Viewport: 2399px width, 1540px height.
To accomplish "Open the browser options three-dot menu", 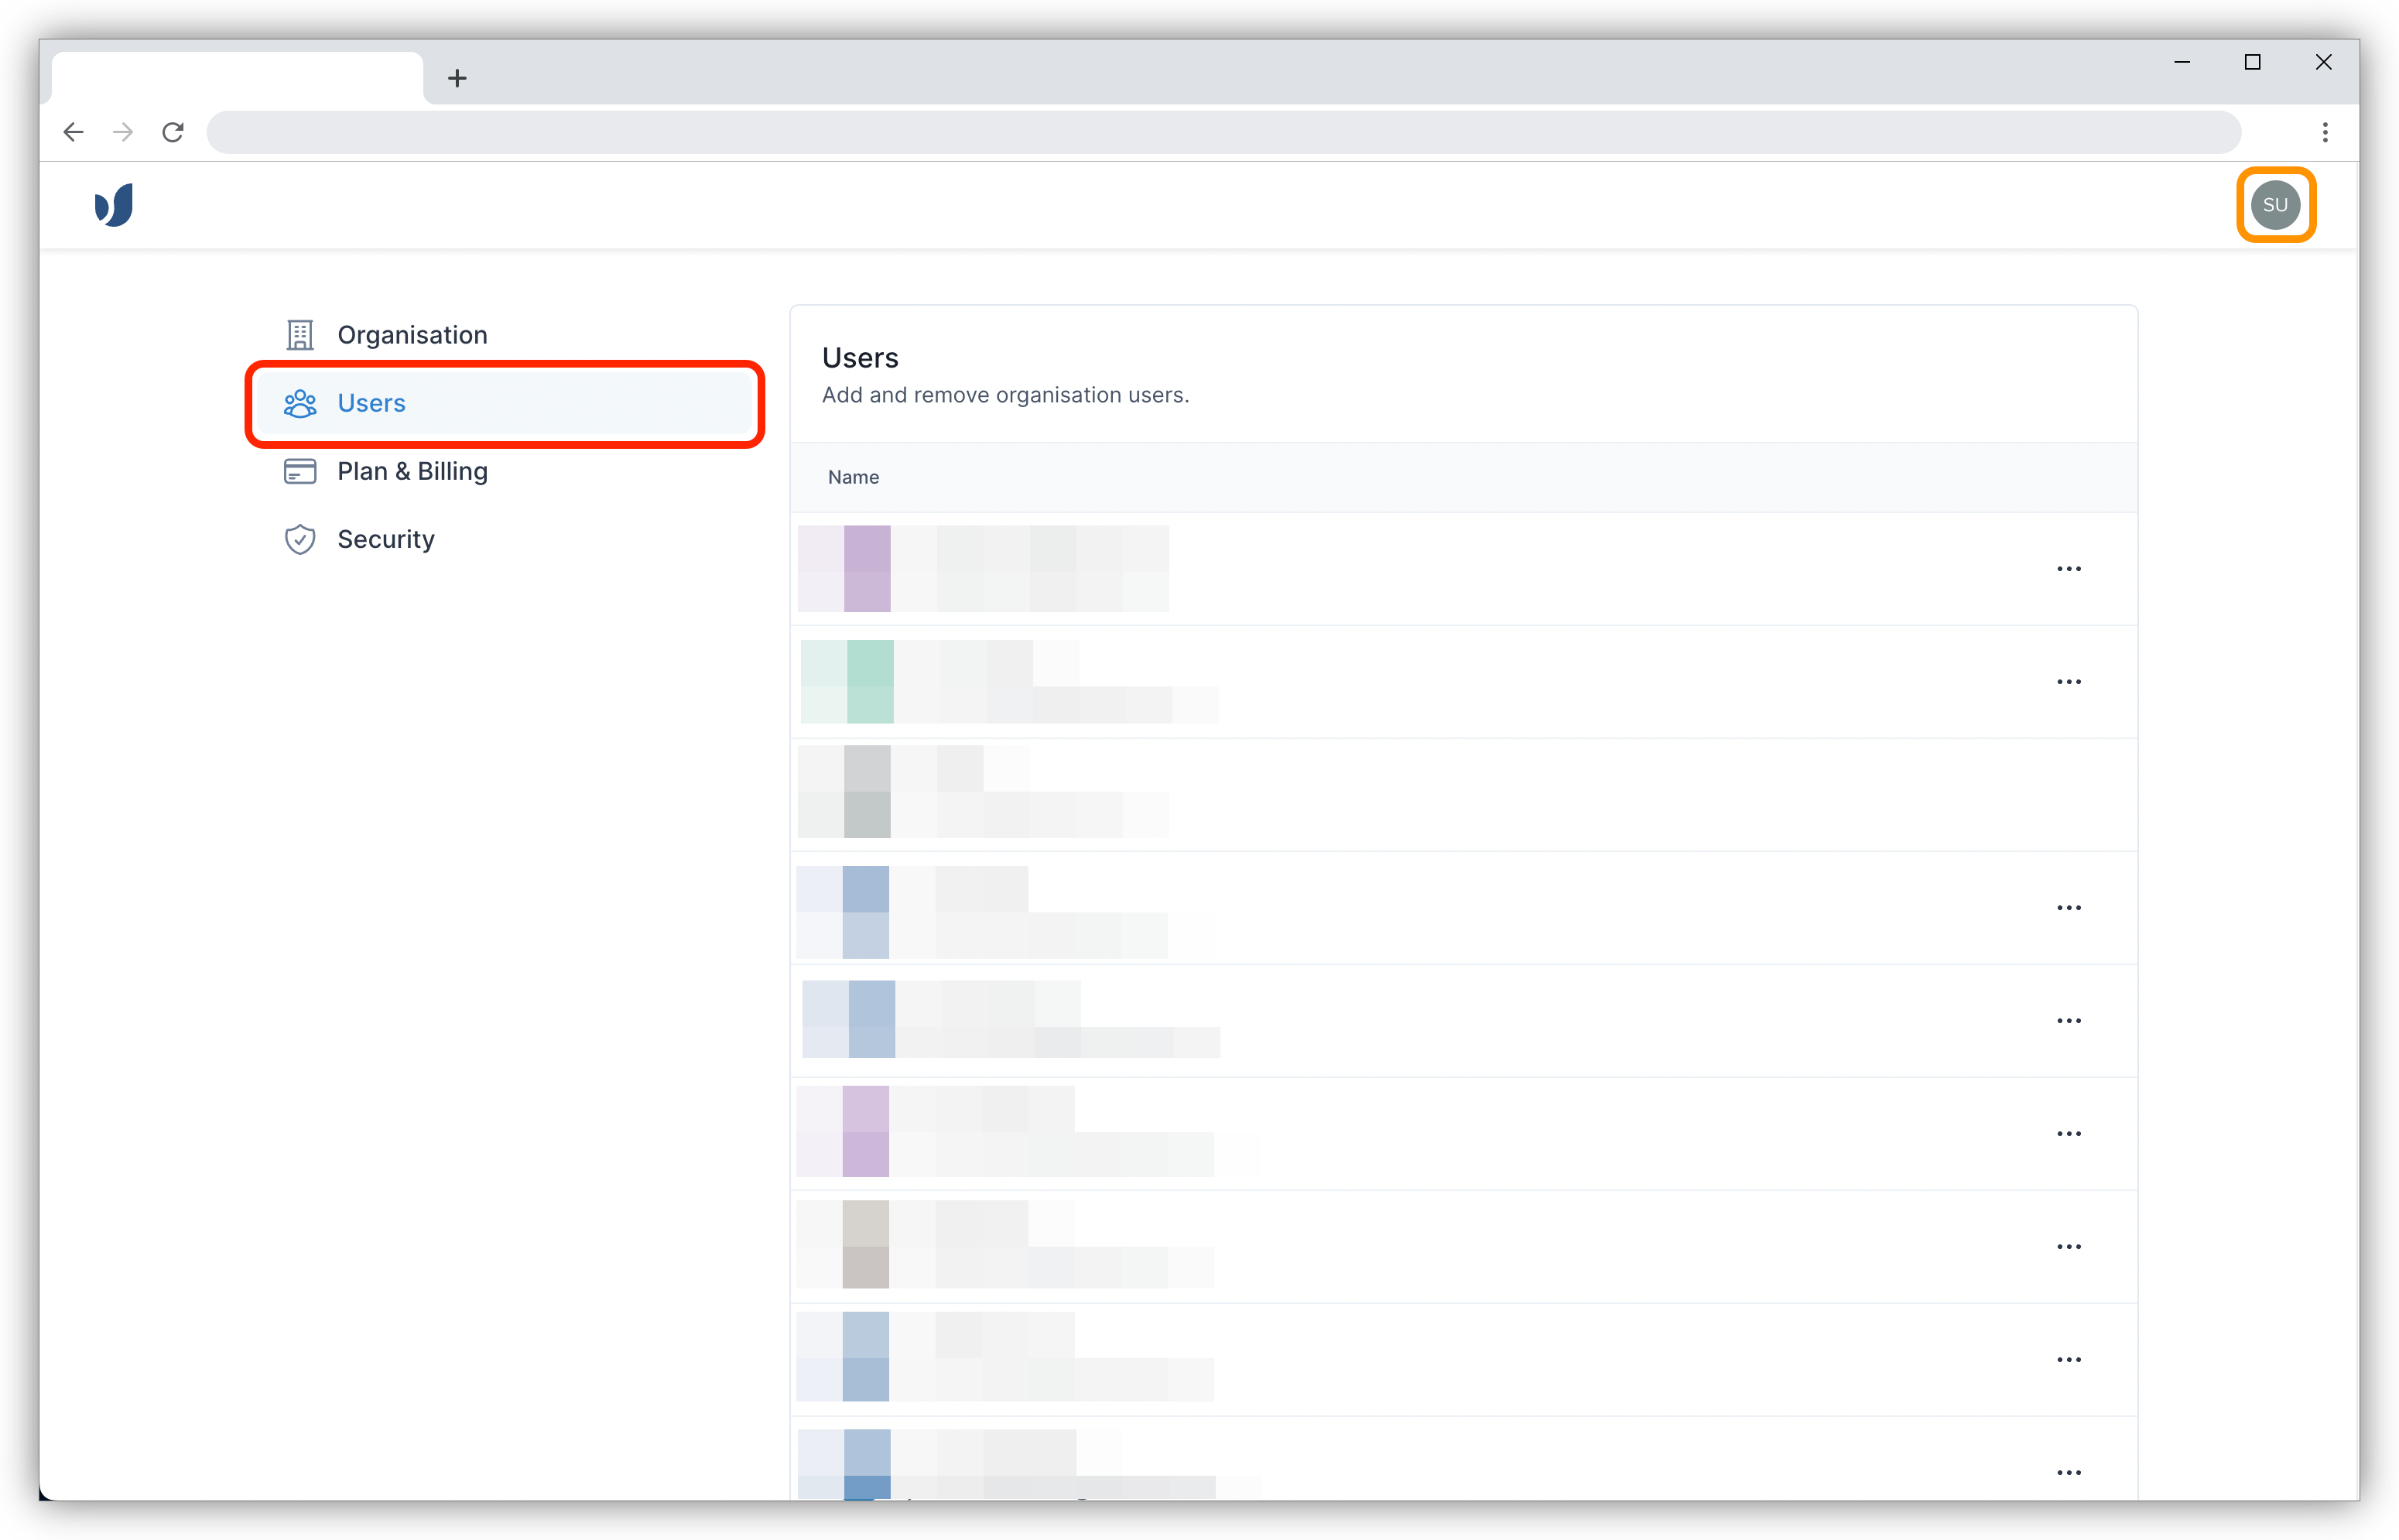I will (x=2325, y=131).
